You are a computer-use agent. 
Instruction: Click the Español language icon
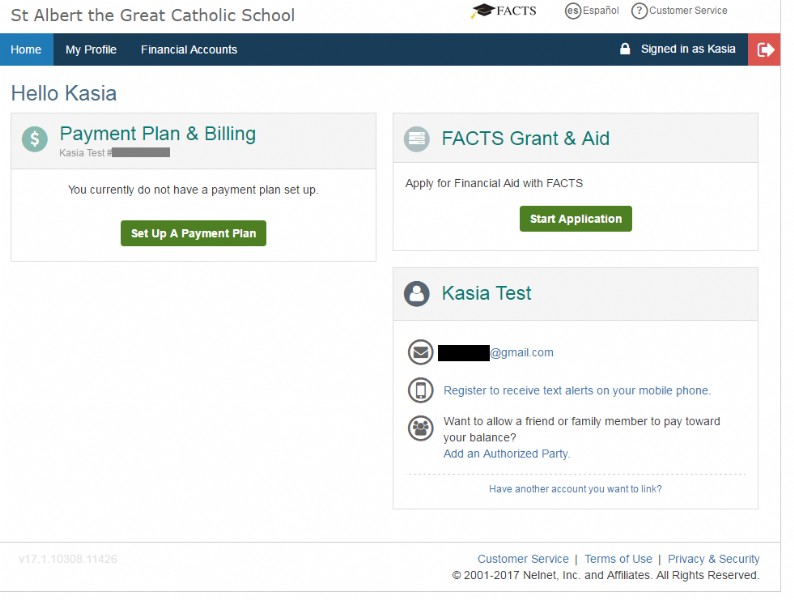click(572, 11)
